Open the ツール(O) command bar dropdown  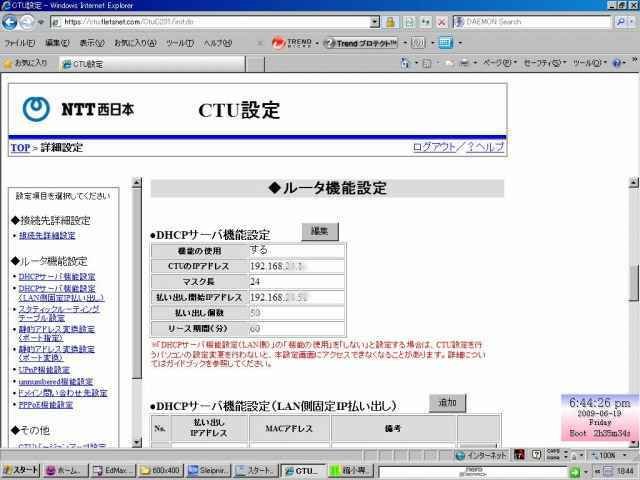(589, 63)
